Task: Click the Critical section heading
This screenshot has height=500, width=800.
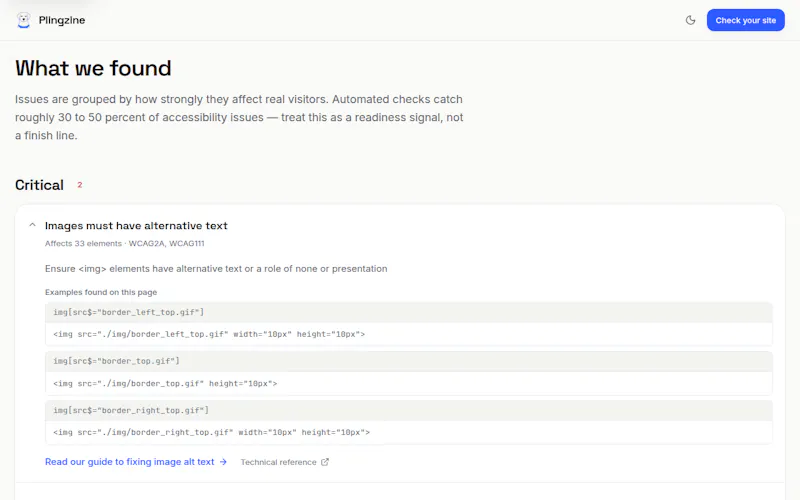Action: coord(39,185)
